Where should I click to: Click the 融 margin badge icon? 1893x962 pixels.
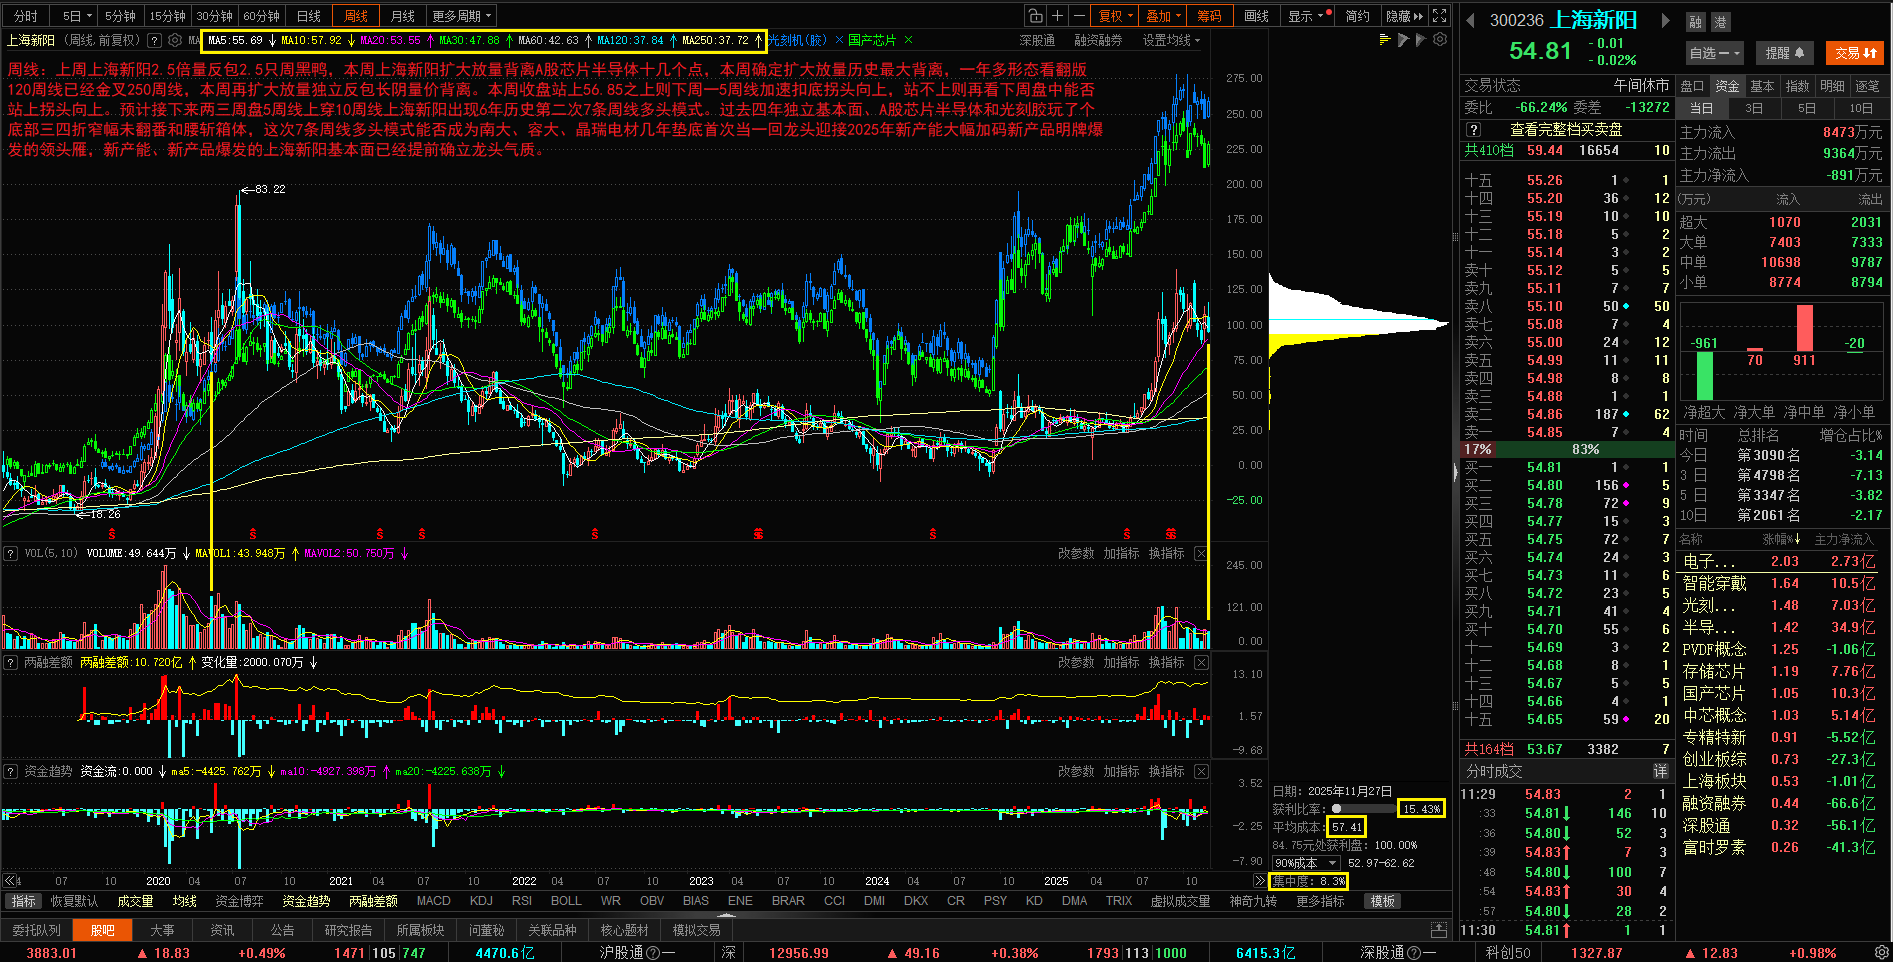1695,22
